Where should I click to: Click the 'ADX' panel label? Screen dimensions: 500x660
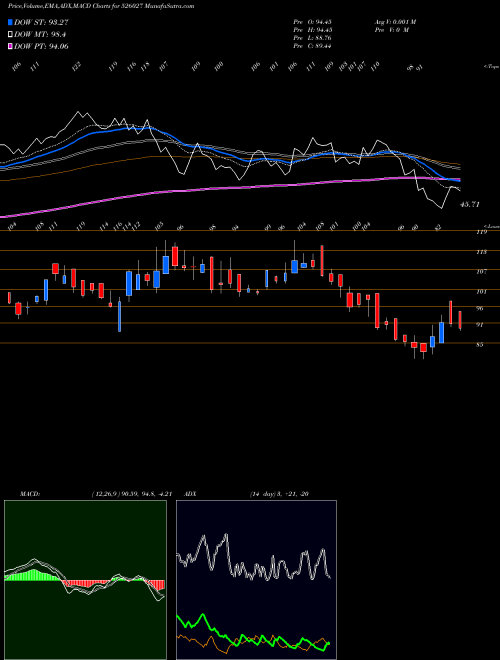pos(190,494)
